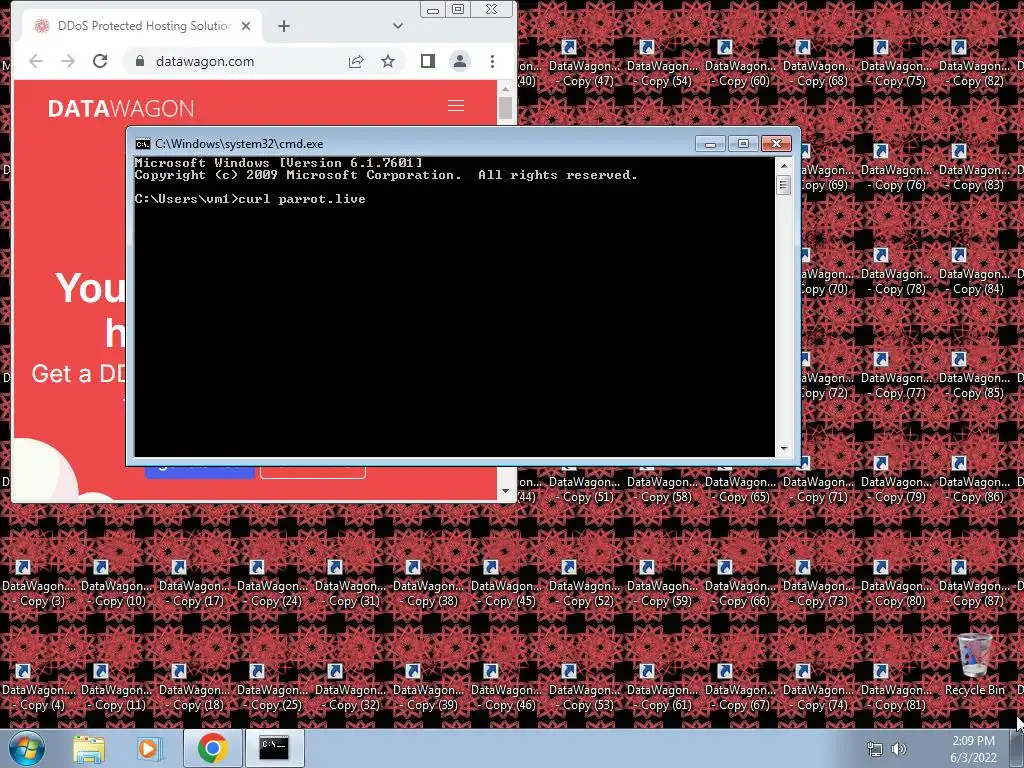Select the DataWagon - Copy (31) shortcut

350,584
